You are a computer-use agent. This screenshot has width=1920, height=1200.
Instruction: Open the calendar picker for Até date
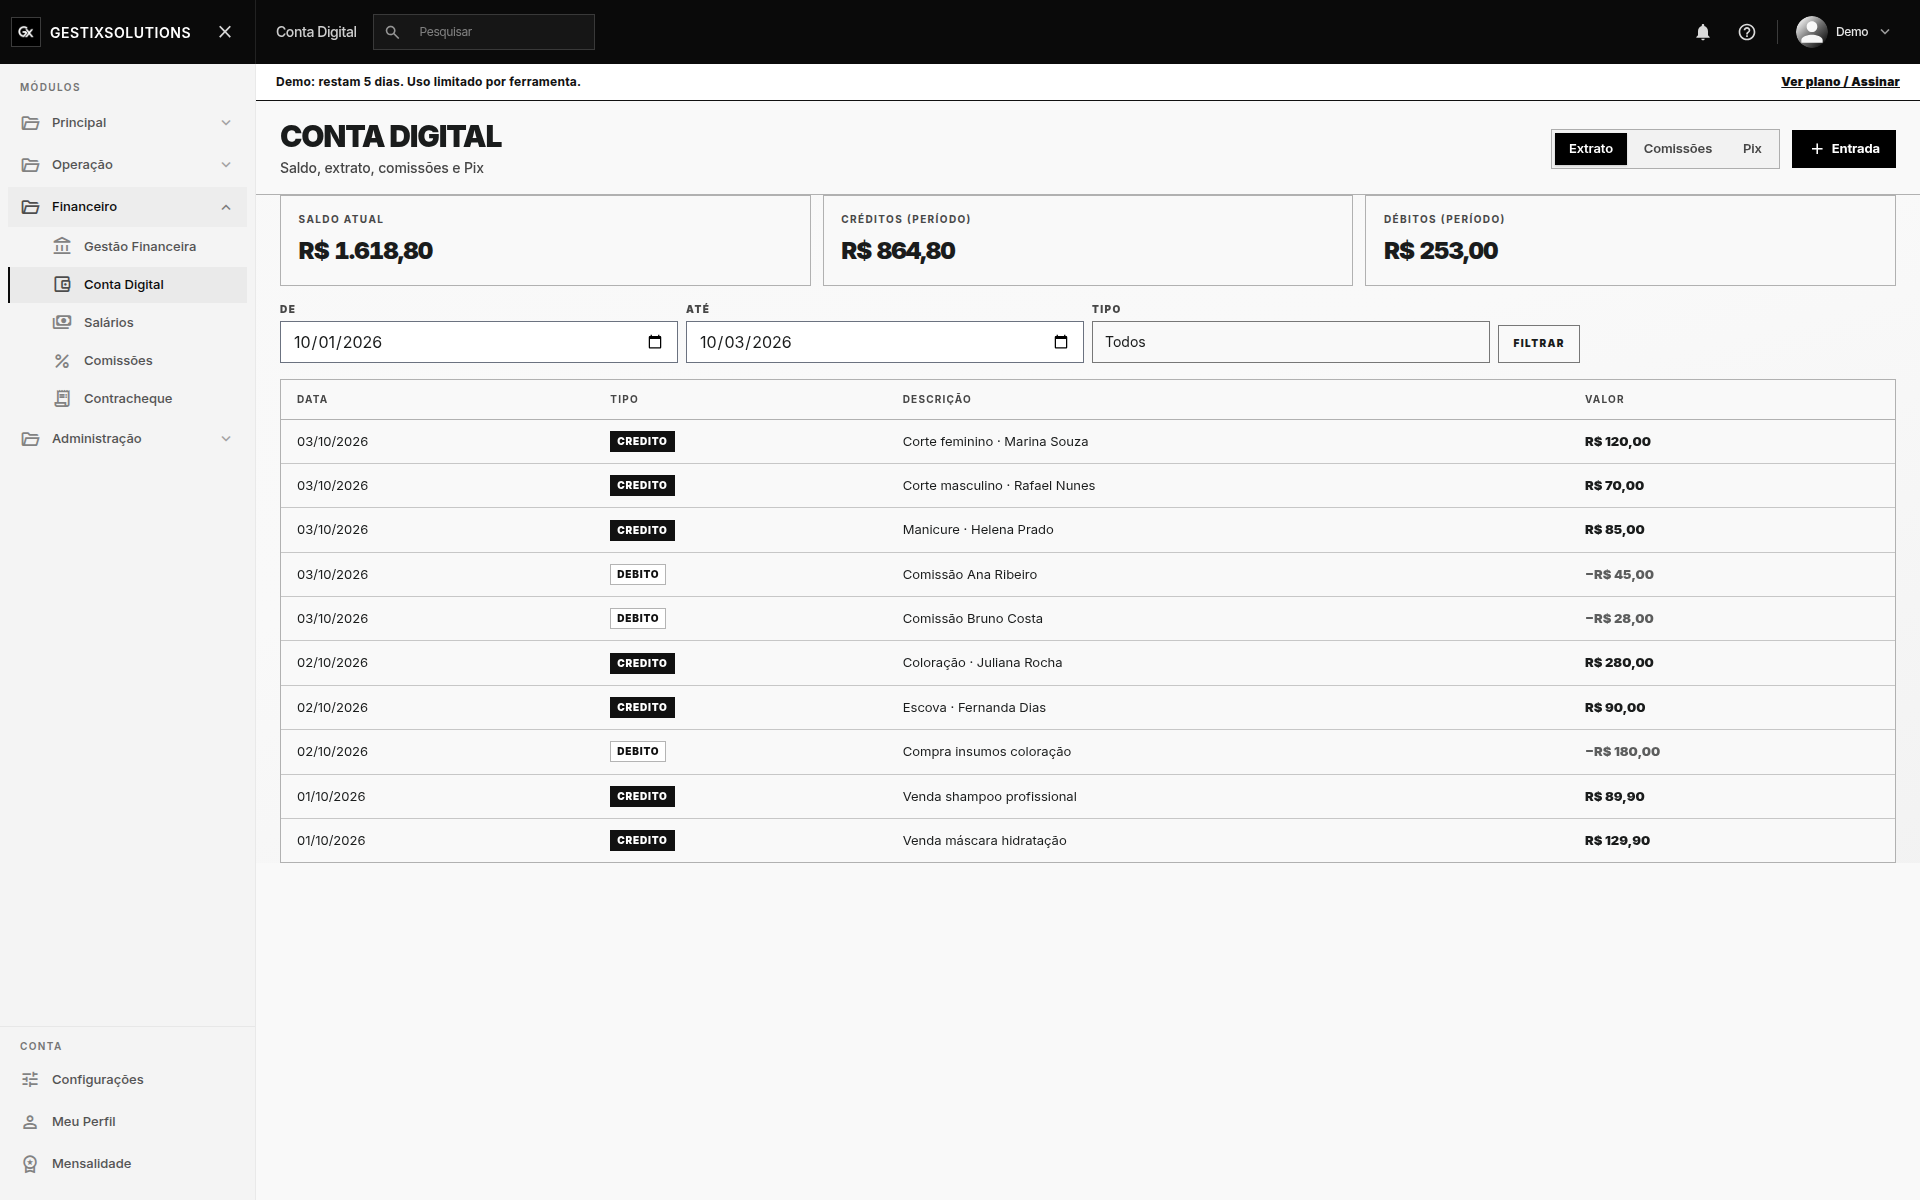pyautogui.click(x=1061, y=342)
